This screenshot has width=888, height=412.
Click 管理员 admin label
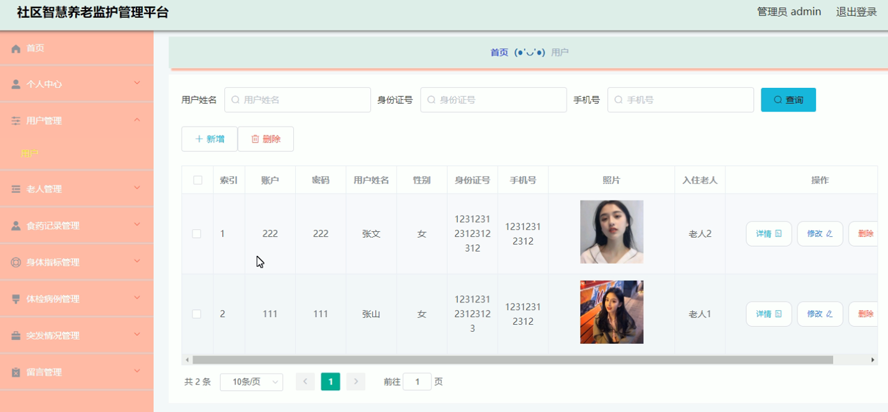click(x=789, y=12)
